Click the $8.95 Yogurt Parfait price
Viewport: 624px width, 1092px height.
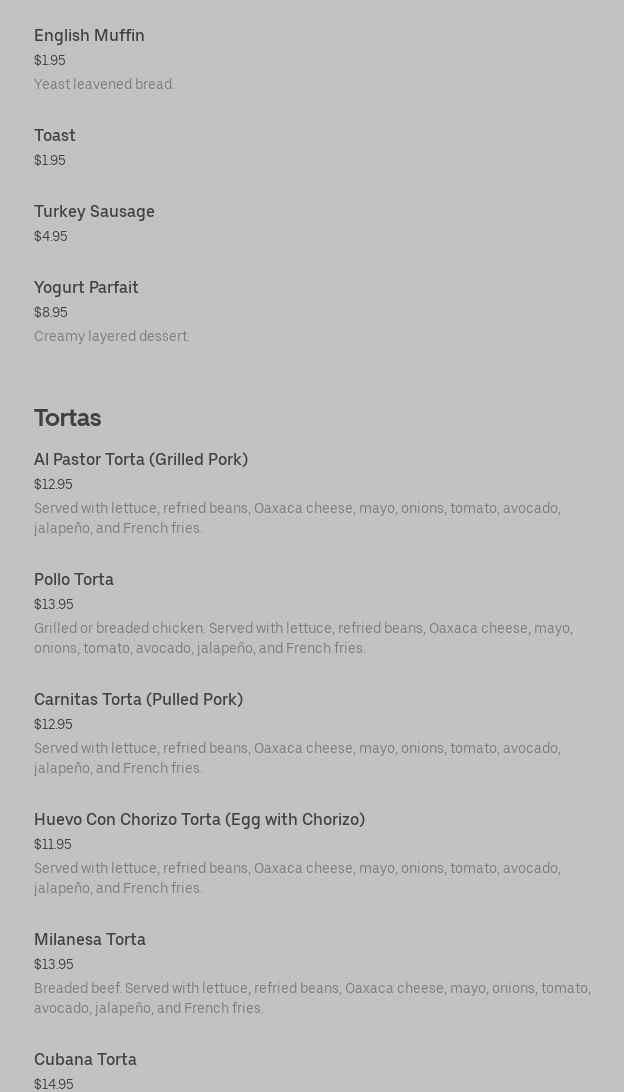[x=51, y=312]
